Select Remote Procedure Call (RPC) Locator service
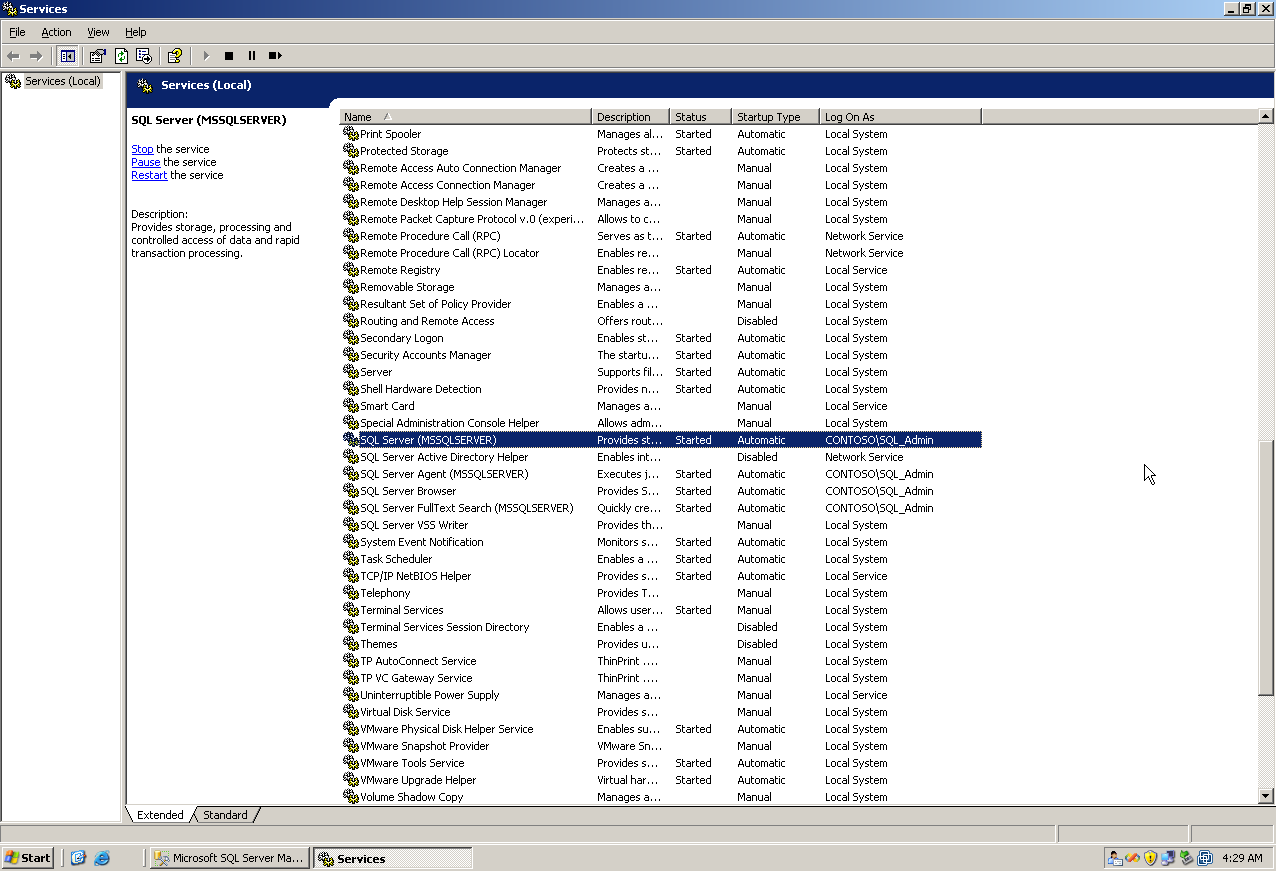Image resolution: width=1276 pixels, height=871 pixels. pyautogui.click(x=449, y=253)
